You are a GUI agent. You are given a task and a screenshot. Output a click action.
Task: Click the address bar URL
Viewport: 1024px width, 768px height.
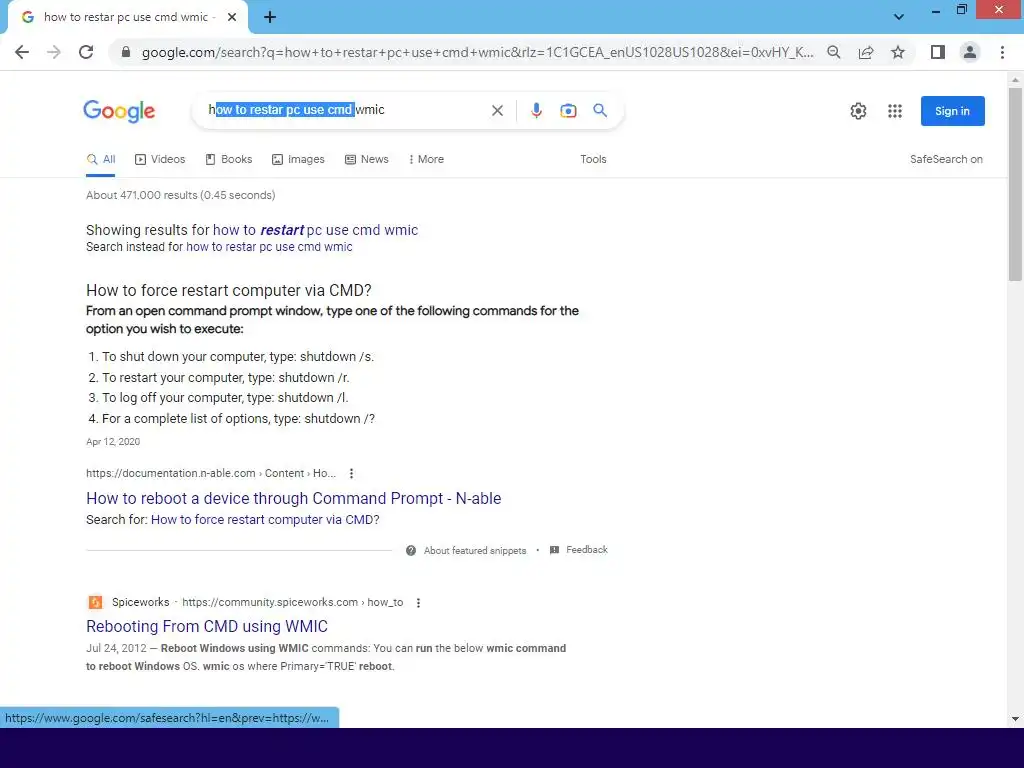coord(477,52)
